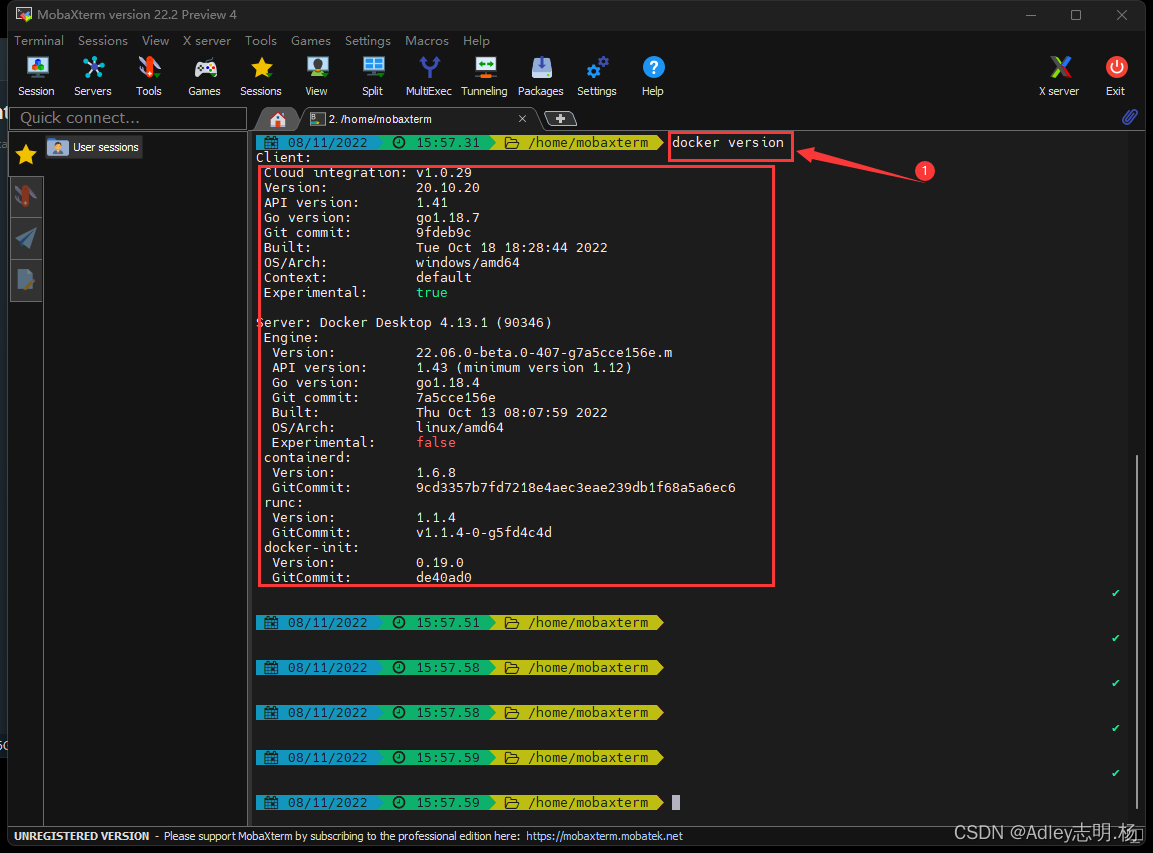Select the Split terminal icon

pos(373,76)
